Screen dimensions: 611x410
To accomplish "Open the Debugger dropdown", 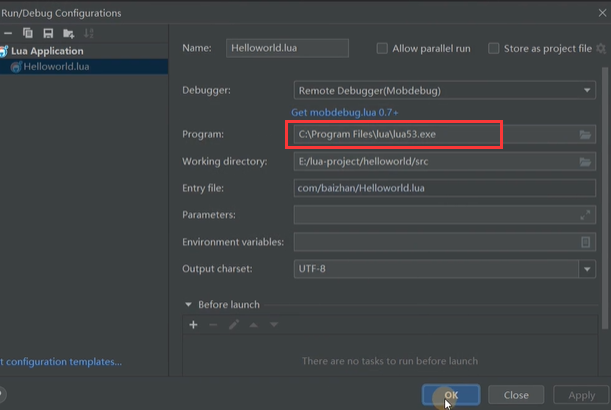I will pyautogui.click(x=445, y=90).
